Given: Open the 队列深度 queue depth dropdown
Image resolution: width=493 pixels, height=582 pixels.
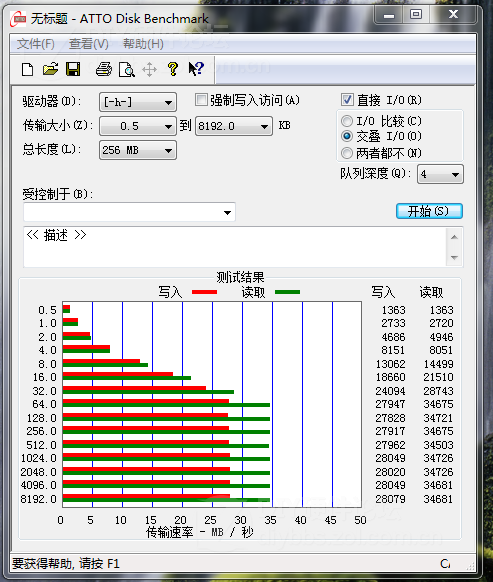Looking at the screenshot, I should [x=440, y=174].
